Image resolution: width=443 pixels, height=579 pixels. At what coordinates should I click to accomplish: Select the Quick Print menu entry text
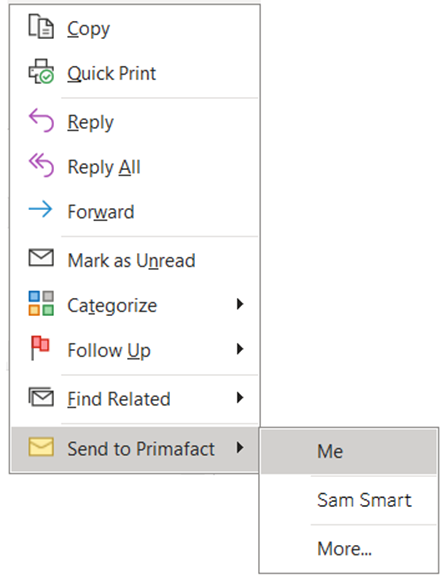click(111, 73)
